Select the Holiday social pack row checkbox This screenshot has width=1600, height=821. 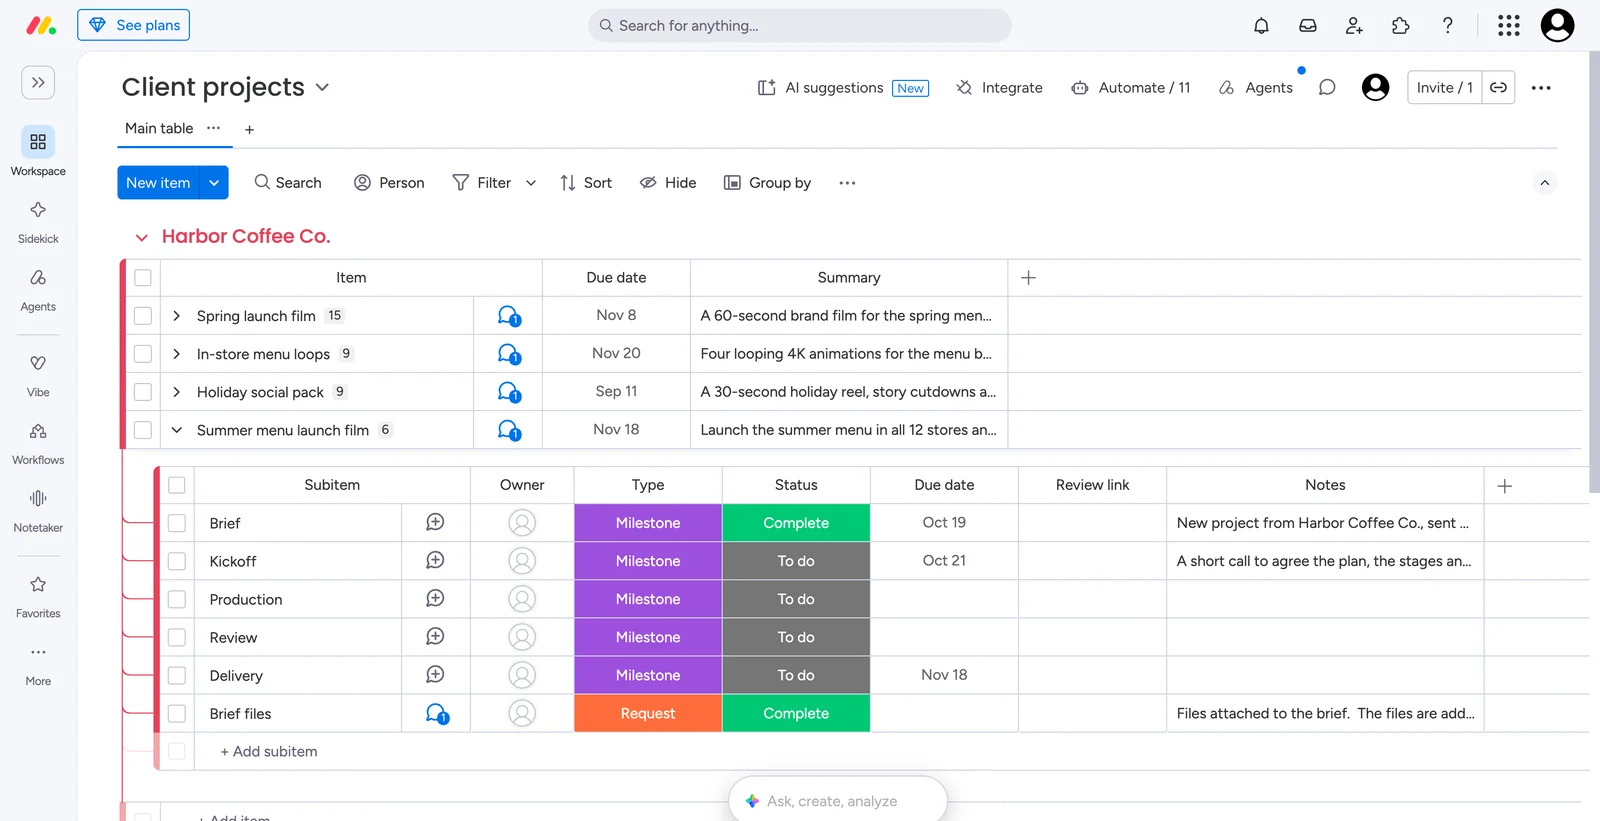[143, 392]
